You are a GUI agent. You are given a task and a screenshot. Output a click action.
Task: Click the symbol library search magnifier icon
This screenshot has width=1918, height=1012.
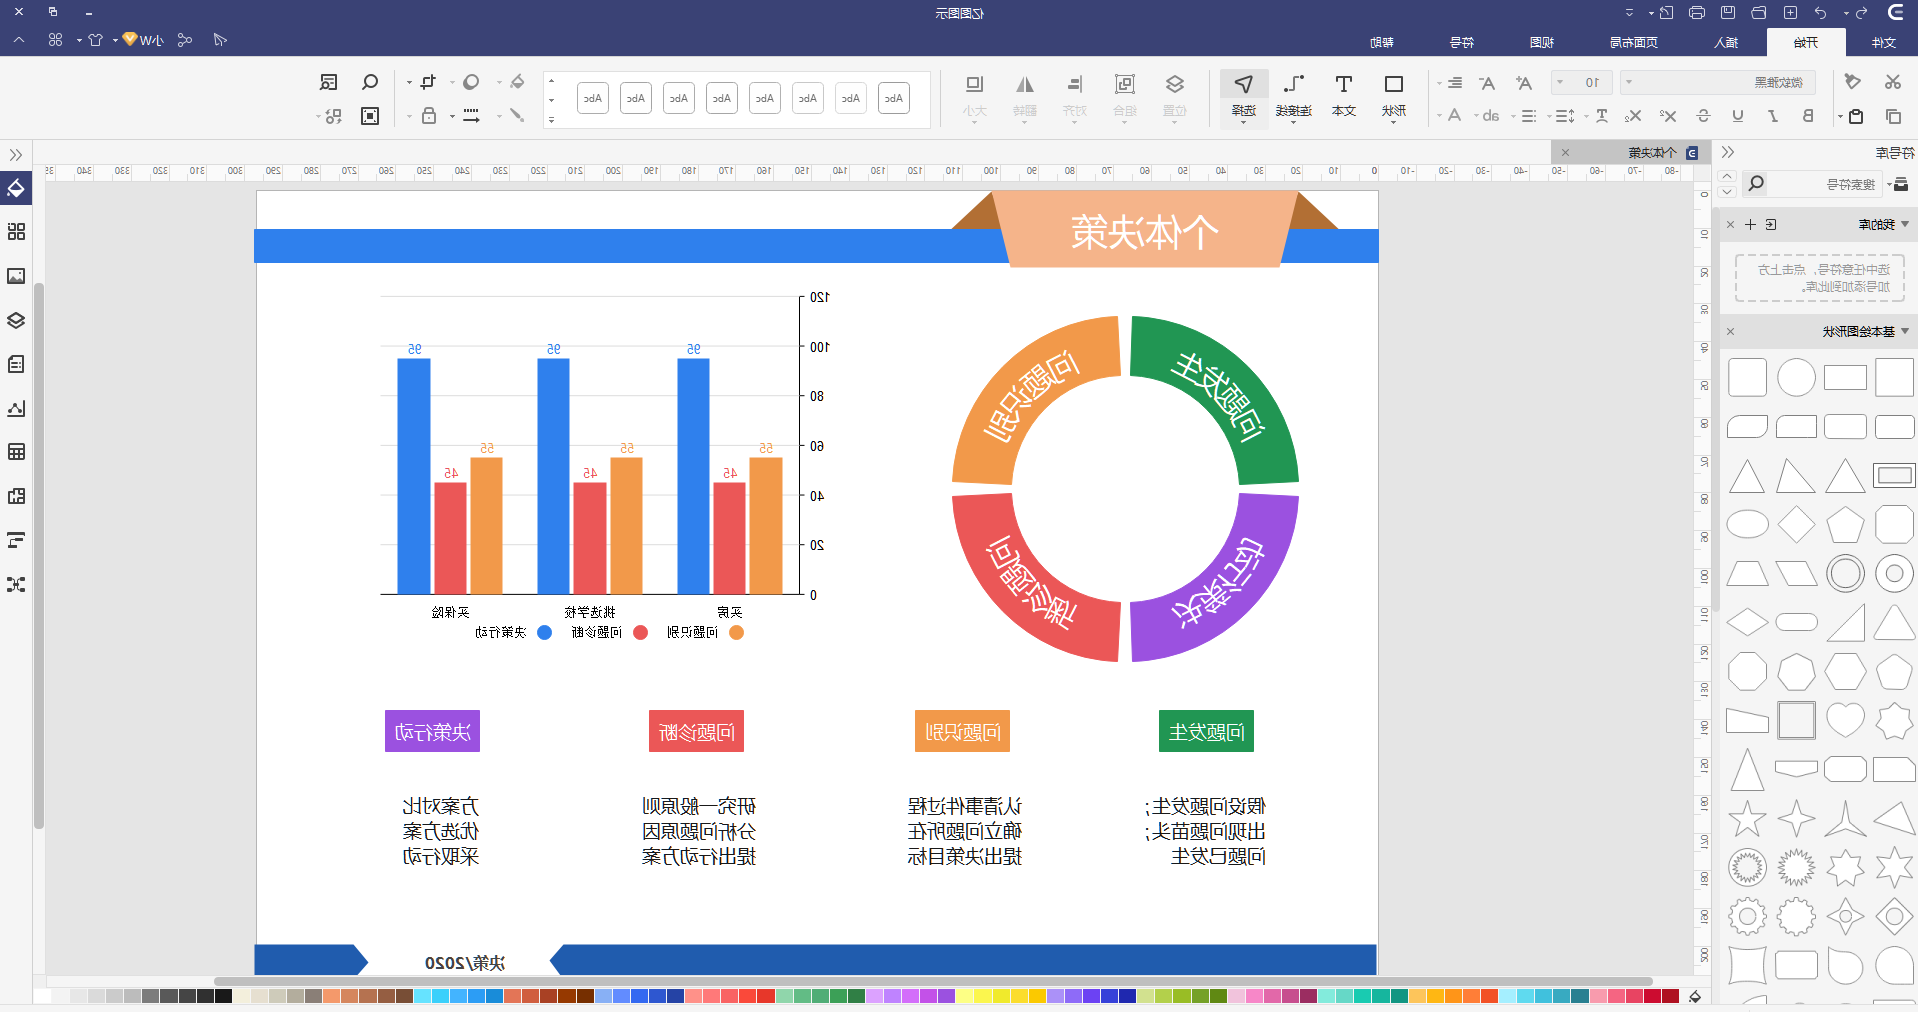pyautogui.click(x=1756, y=183)
